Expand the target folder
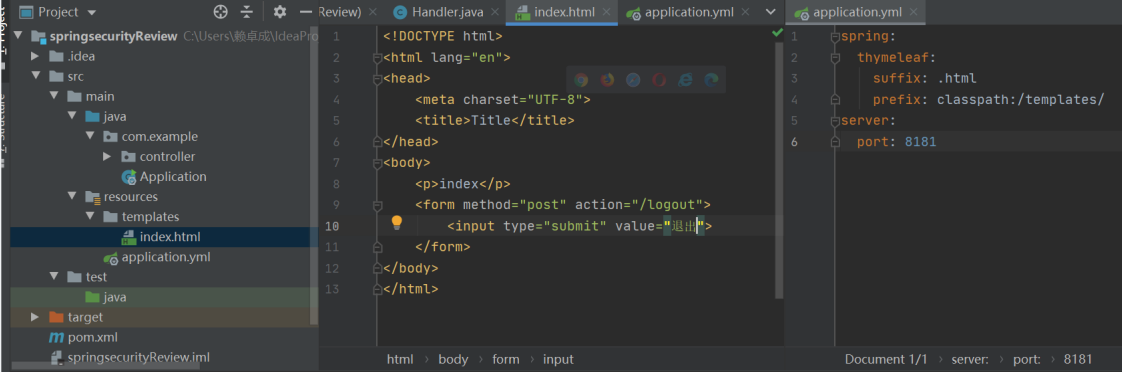This screenshot has width=1122, height=372. coord(35,317)
